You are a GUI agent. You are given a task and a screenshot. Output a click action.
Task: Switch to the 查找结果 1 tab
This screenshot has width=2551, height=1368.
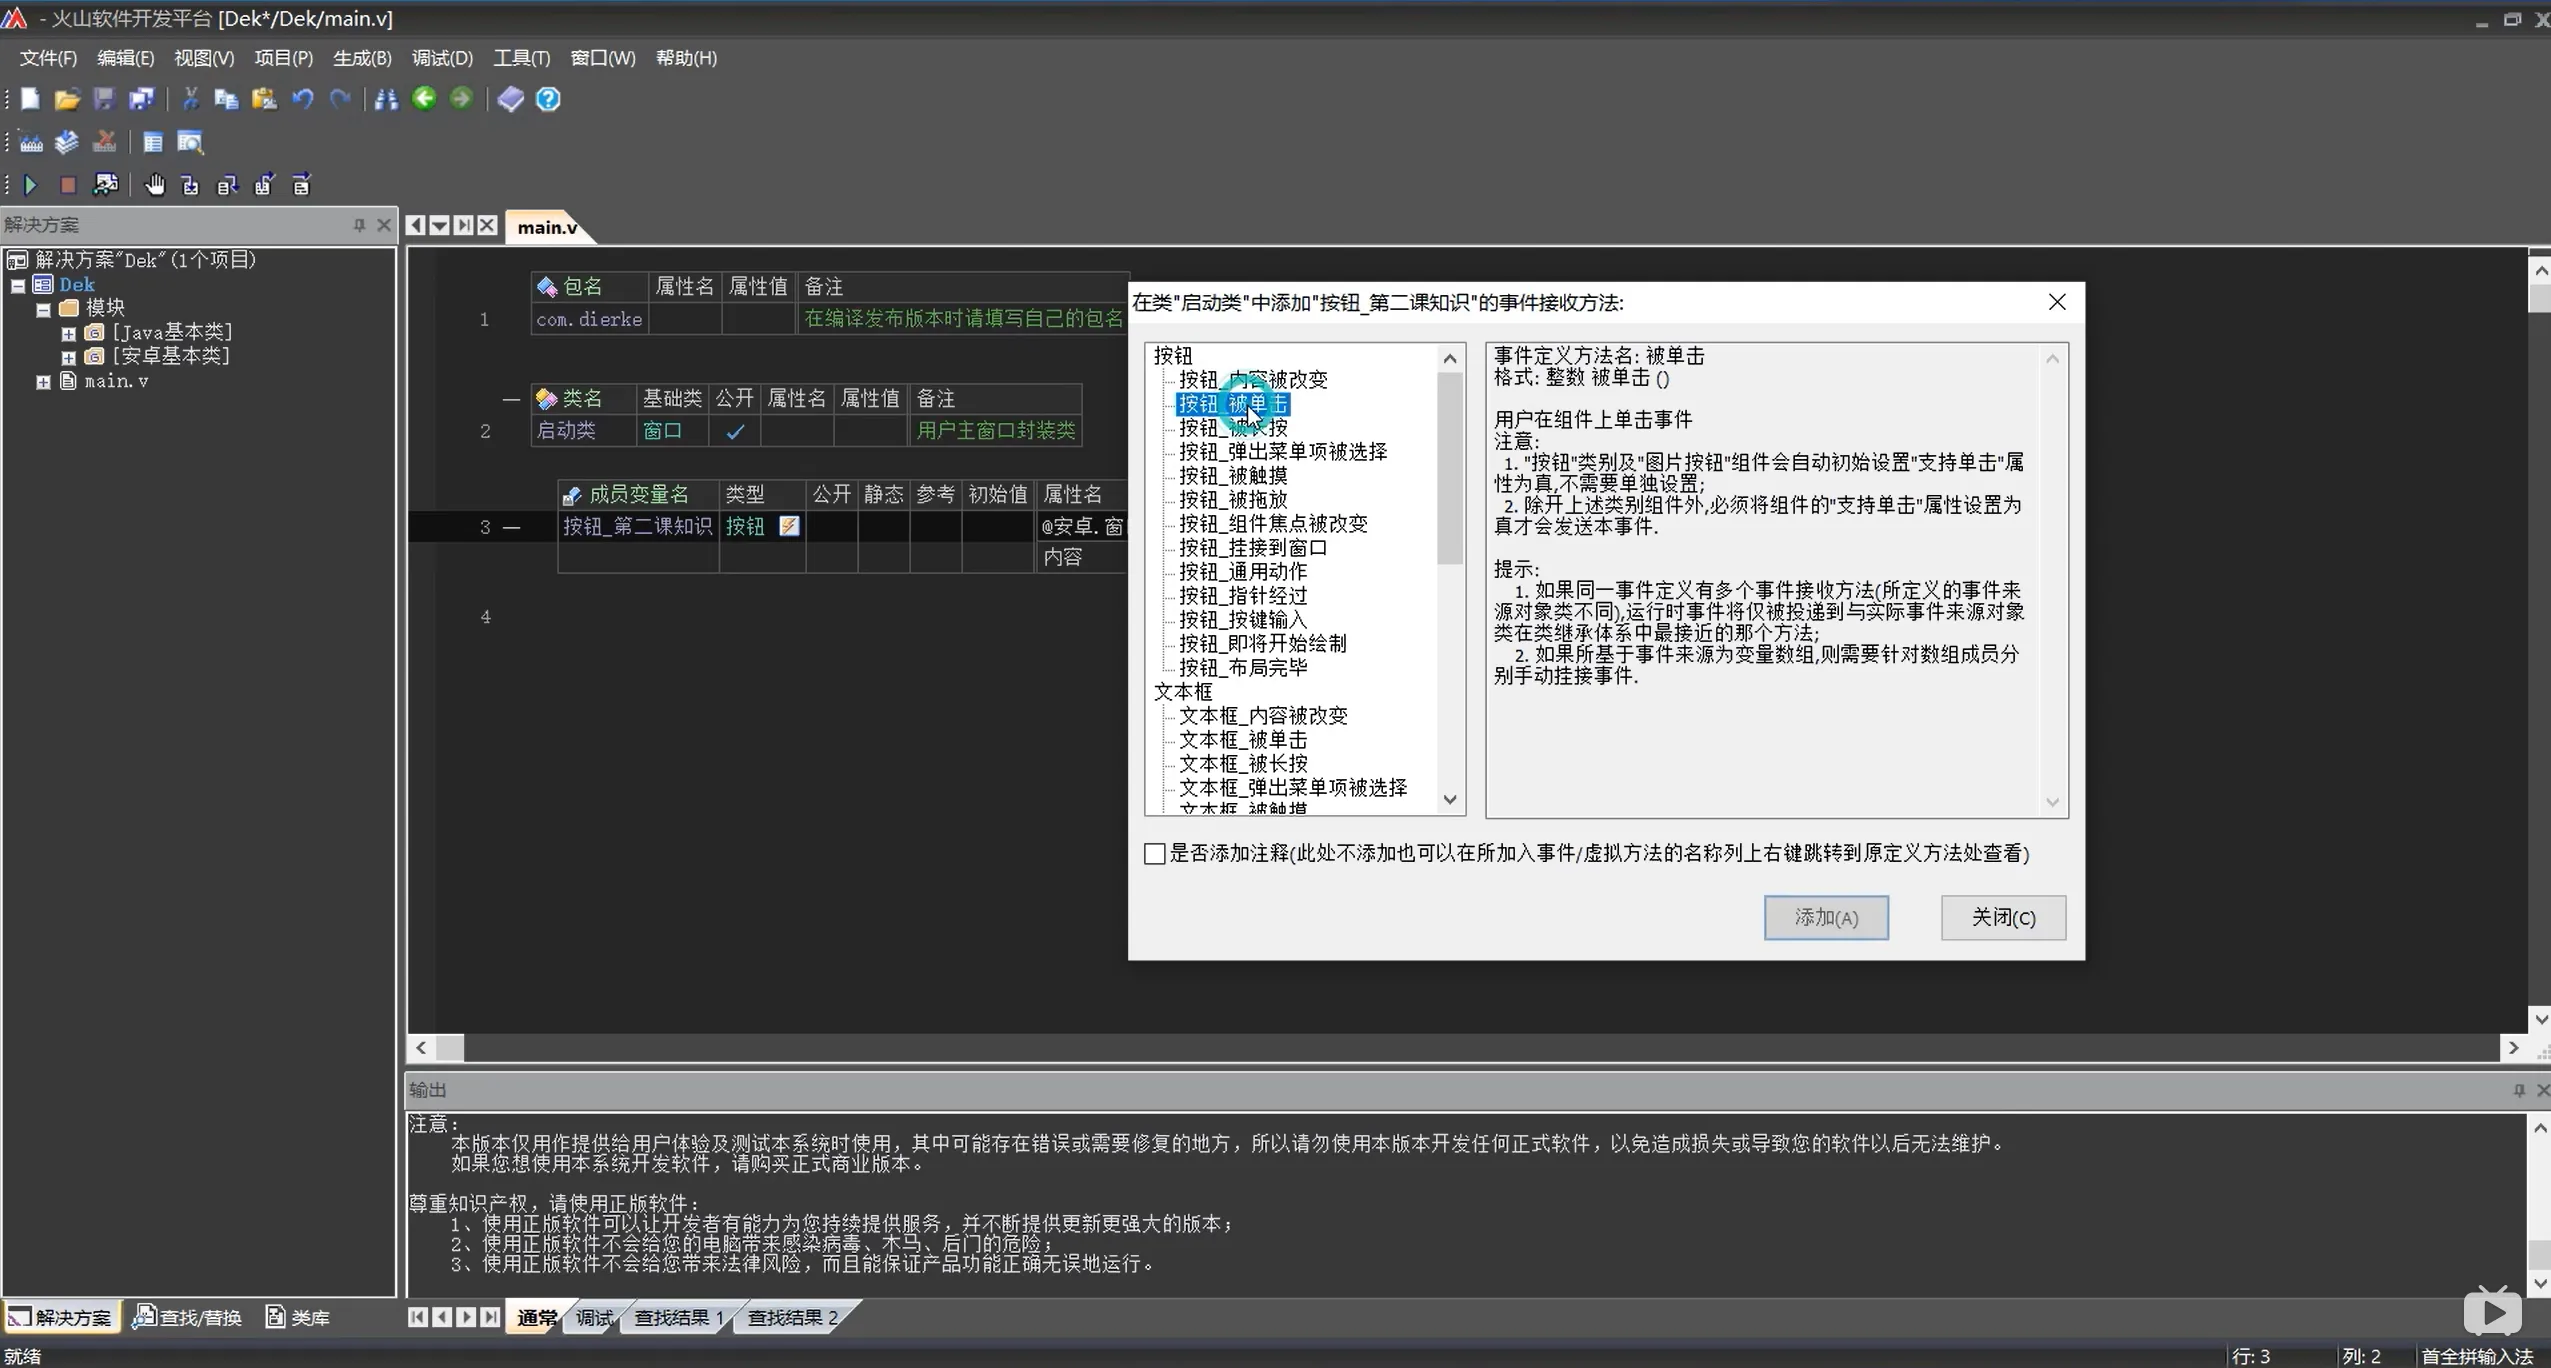[678, 1318]
